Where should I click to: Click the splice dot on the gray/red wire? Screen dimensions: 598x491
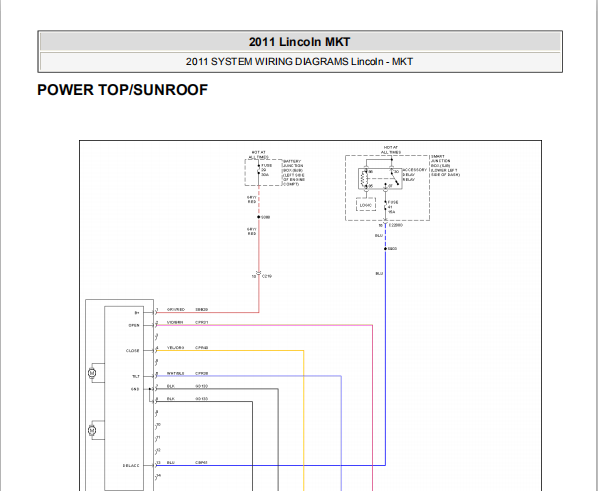(x=259, y=217)
